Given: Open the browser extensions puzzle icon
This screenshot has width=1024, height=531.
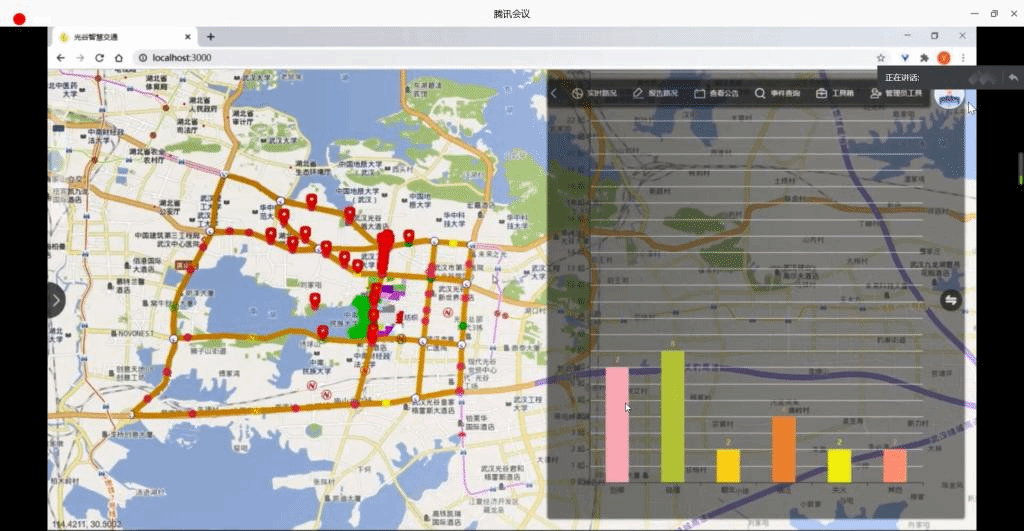Looking at the screenshot, I should pyautogui.click(x=924, y=58).
